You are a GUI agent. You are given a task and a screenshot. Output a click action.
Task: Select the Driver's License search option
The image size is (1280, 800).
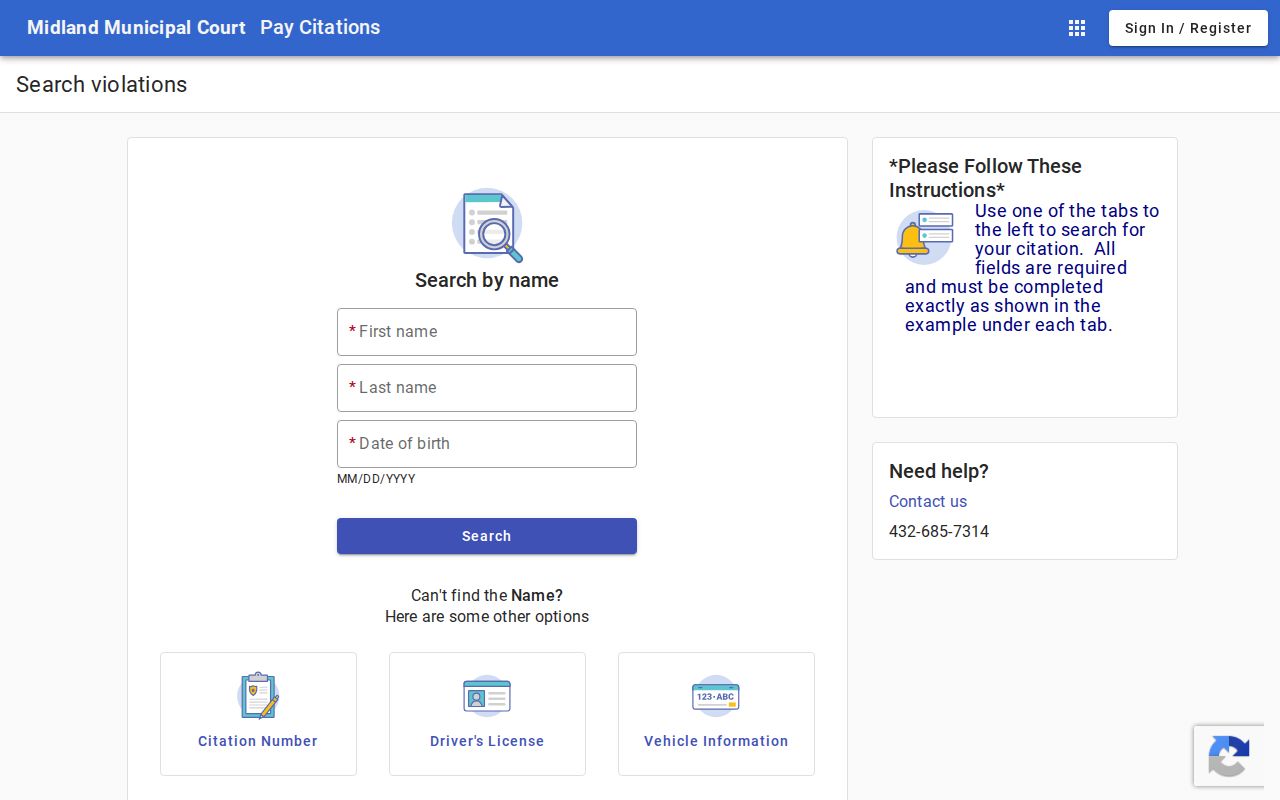tap(487, 714)
